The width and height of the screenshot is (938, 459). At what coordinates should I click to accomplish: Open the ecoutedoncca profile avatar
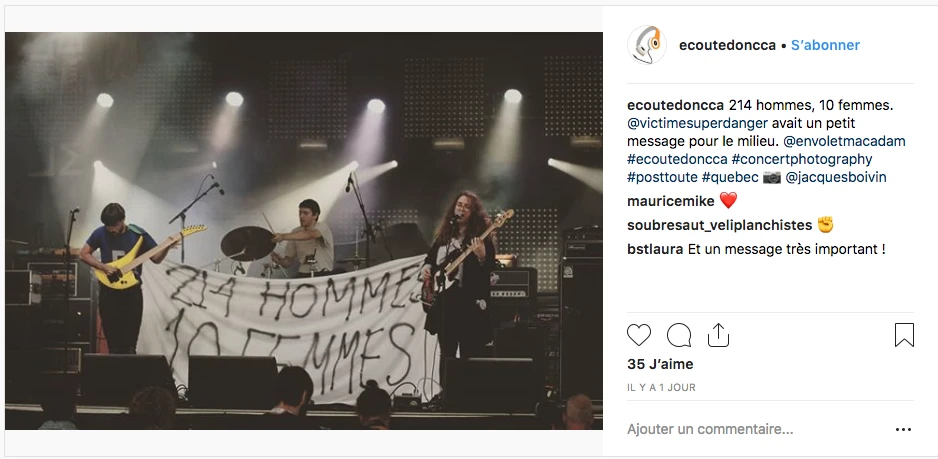point(647,45)
